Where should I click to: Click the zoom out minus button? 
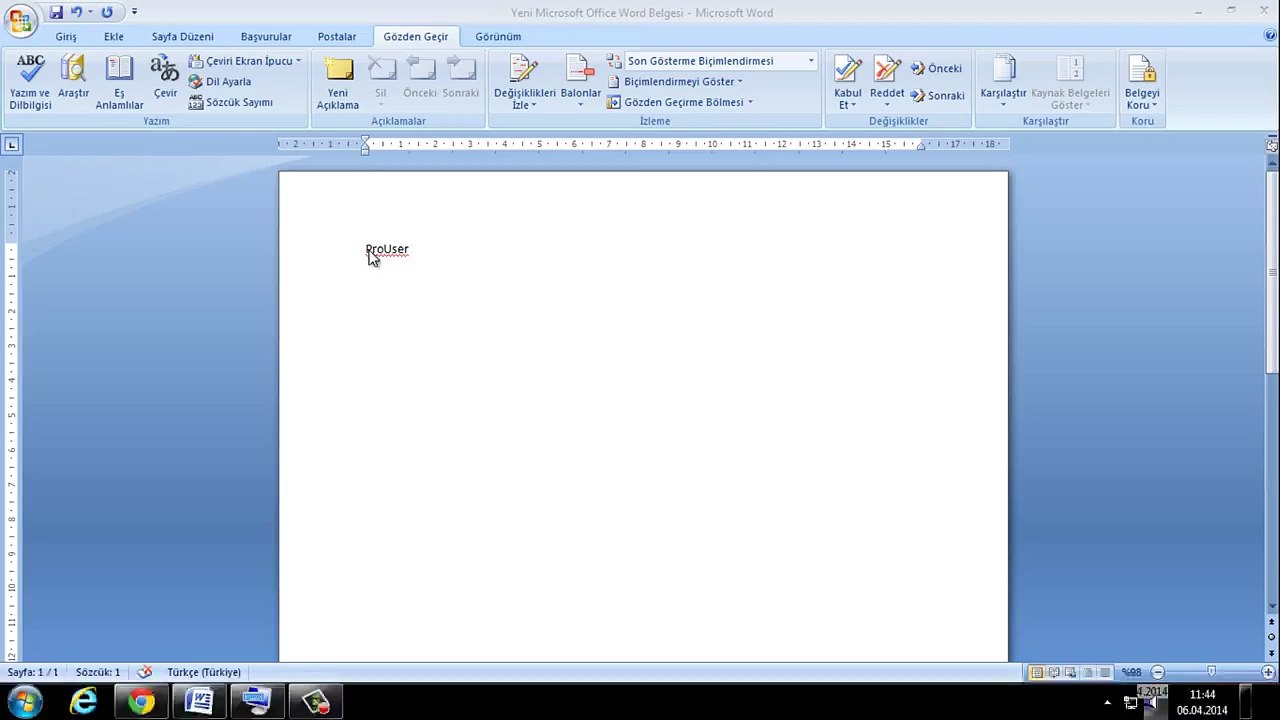(x=1158, y=672)
